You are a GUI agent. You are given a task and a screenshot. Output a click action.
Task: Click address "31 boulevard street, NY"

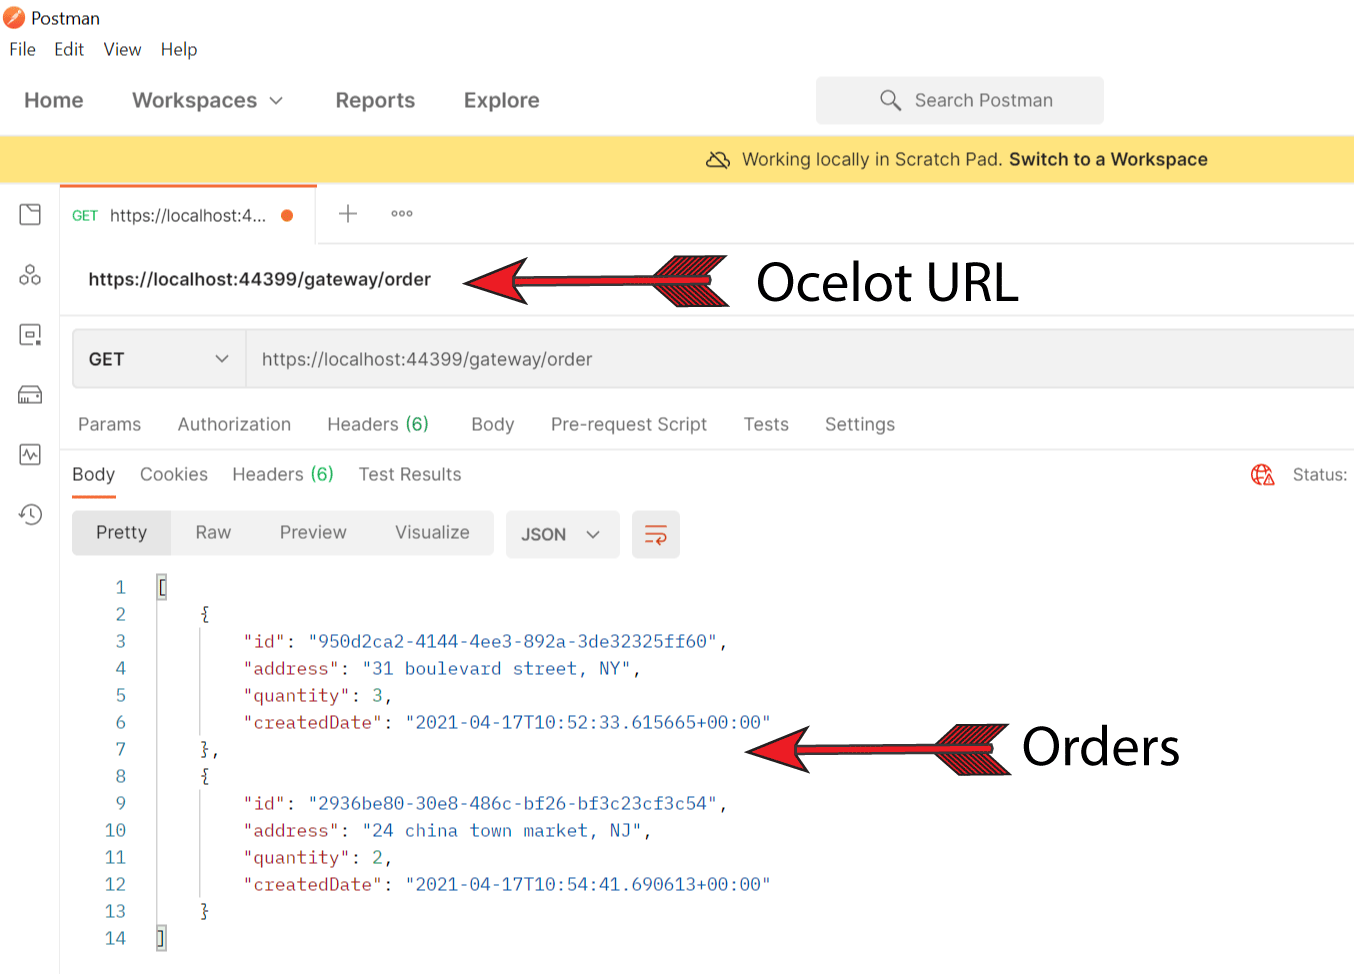496,668
